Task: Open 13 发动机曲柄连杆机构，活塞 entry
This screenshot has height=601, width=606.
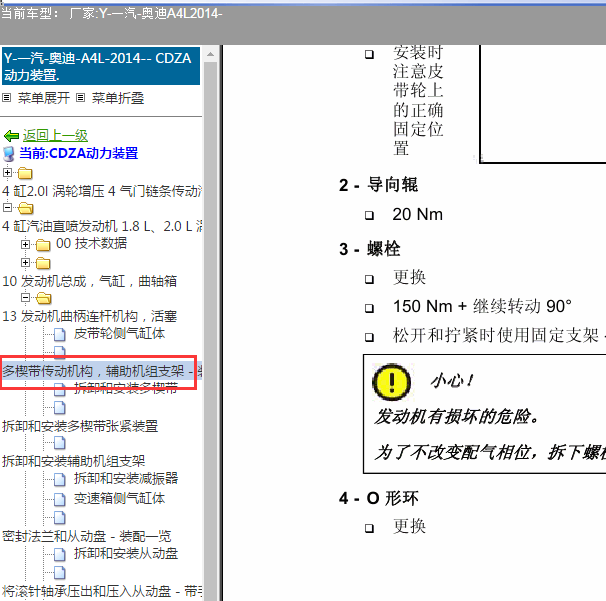Action: click(x=89, y=317)
